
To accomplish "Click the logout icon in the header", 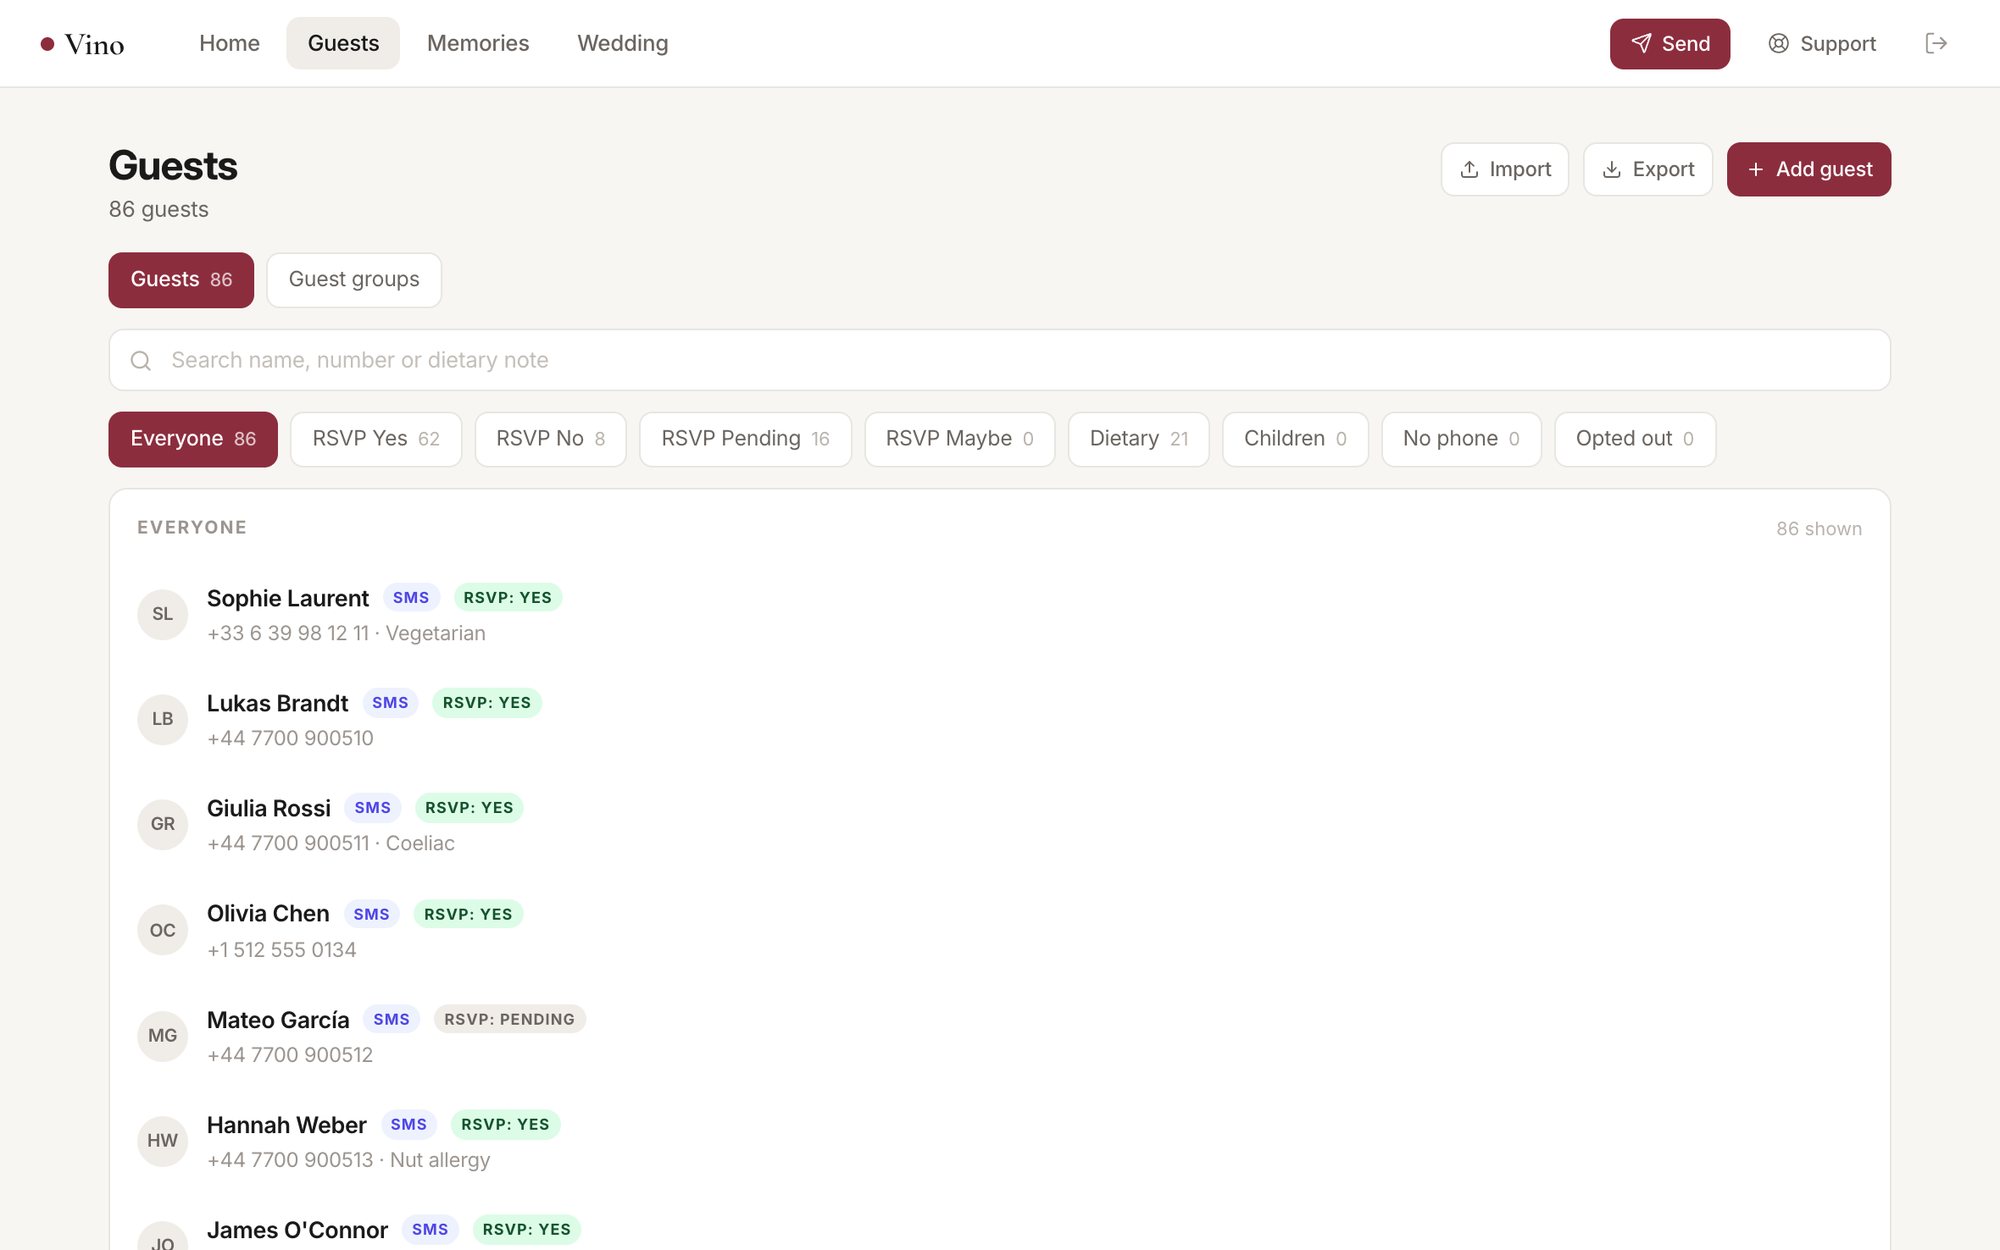I will click(1936, 43).
